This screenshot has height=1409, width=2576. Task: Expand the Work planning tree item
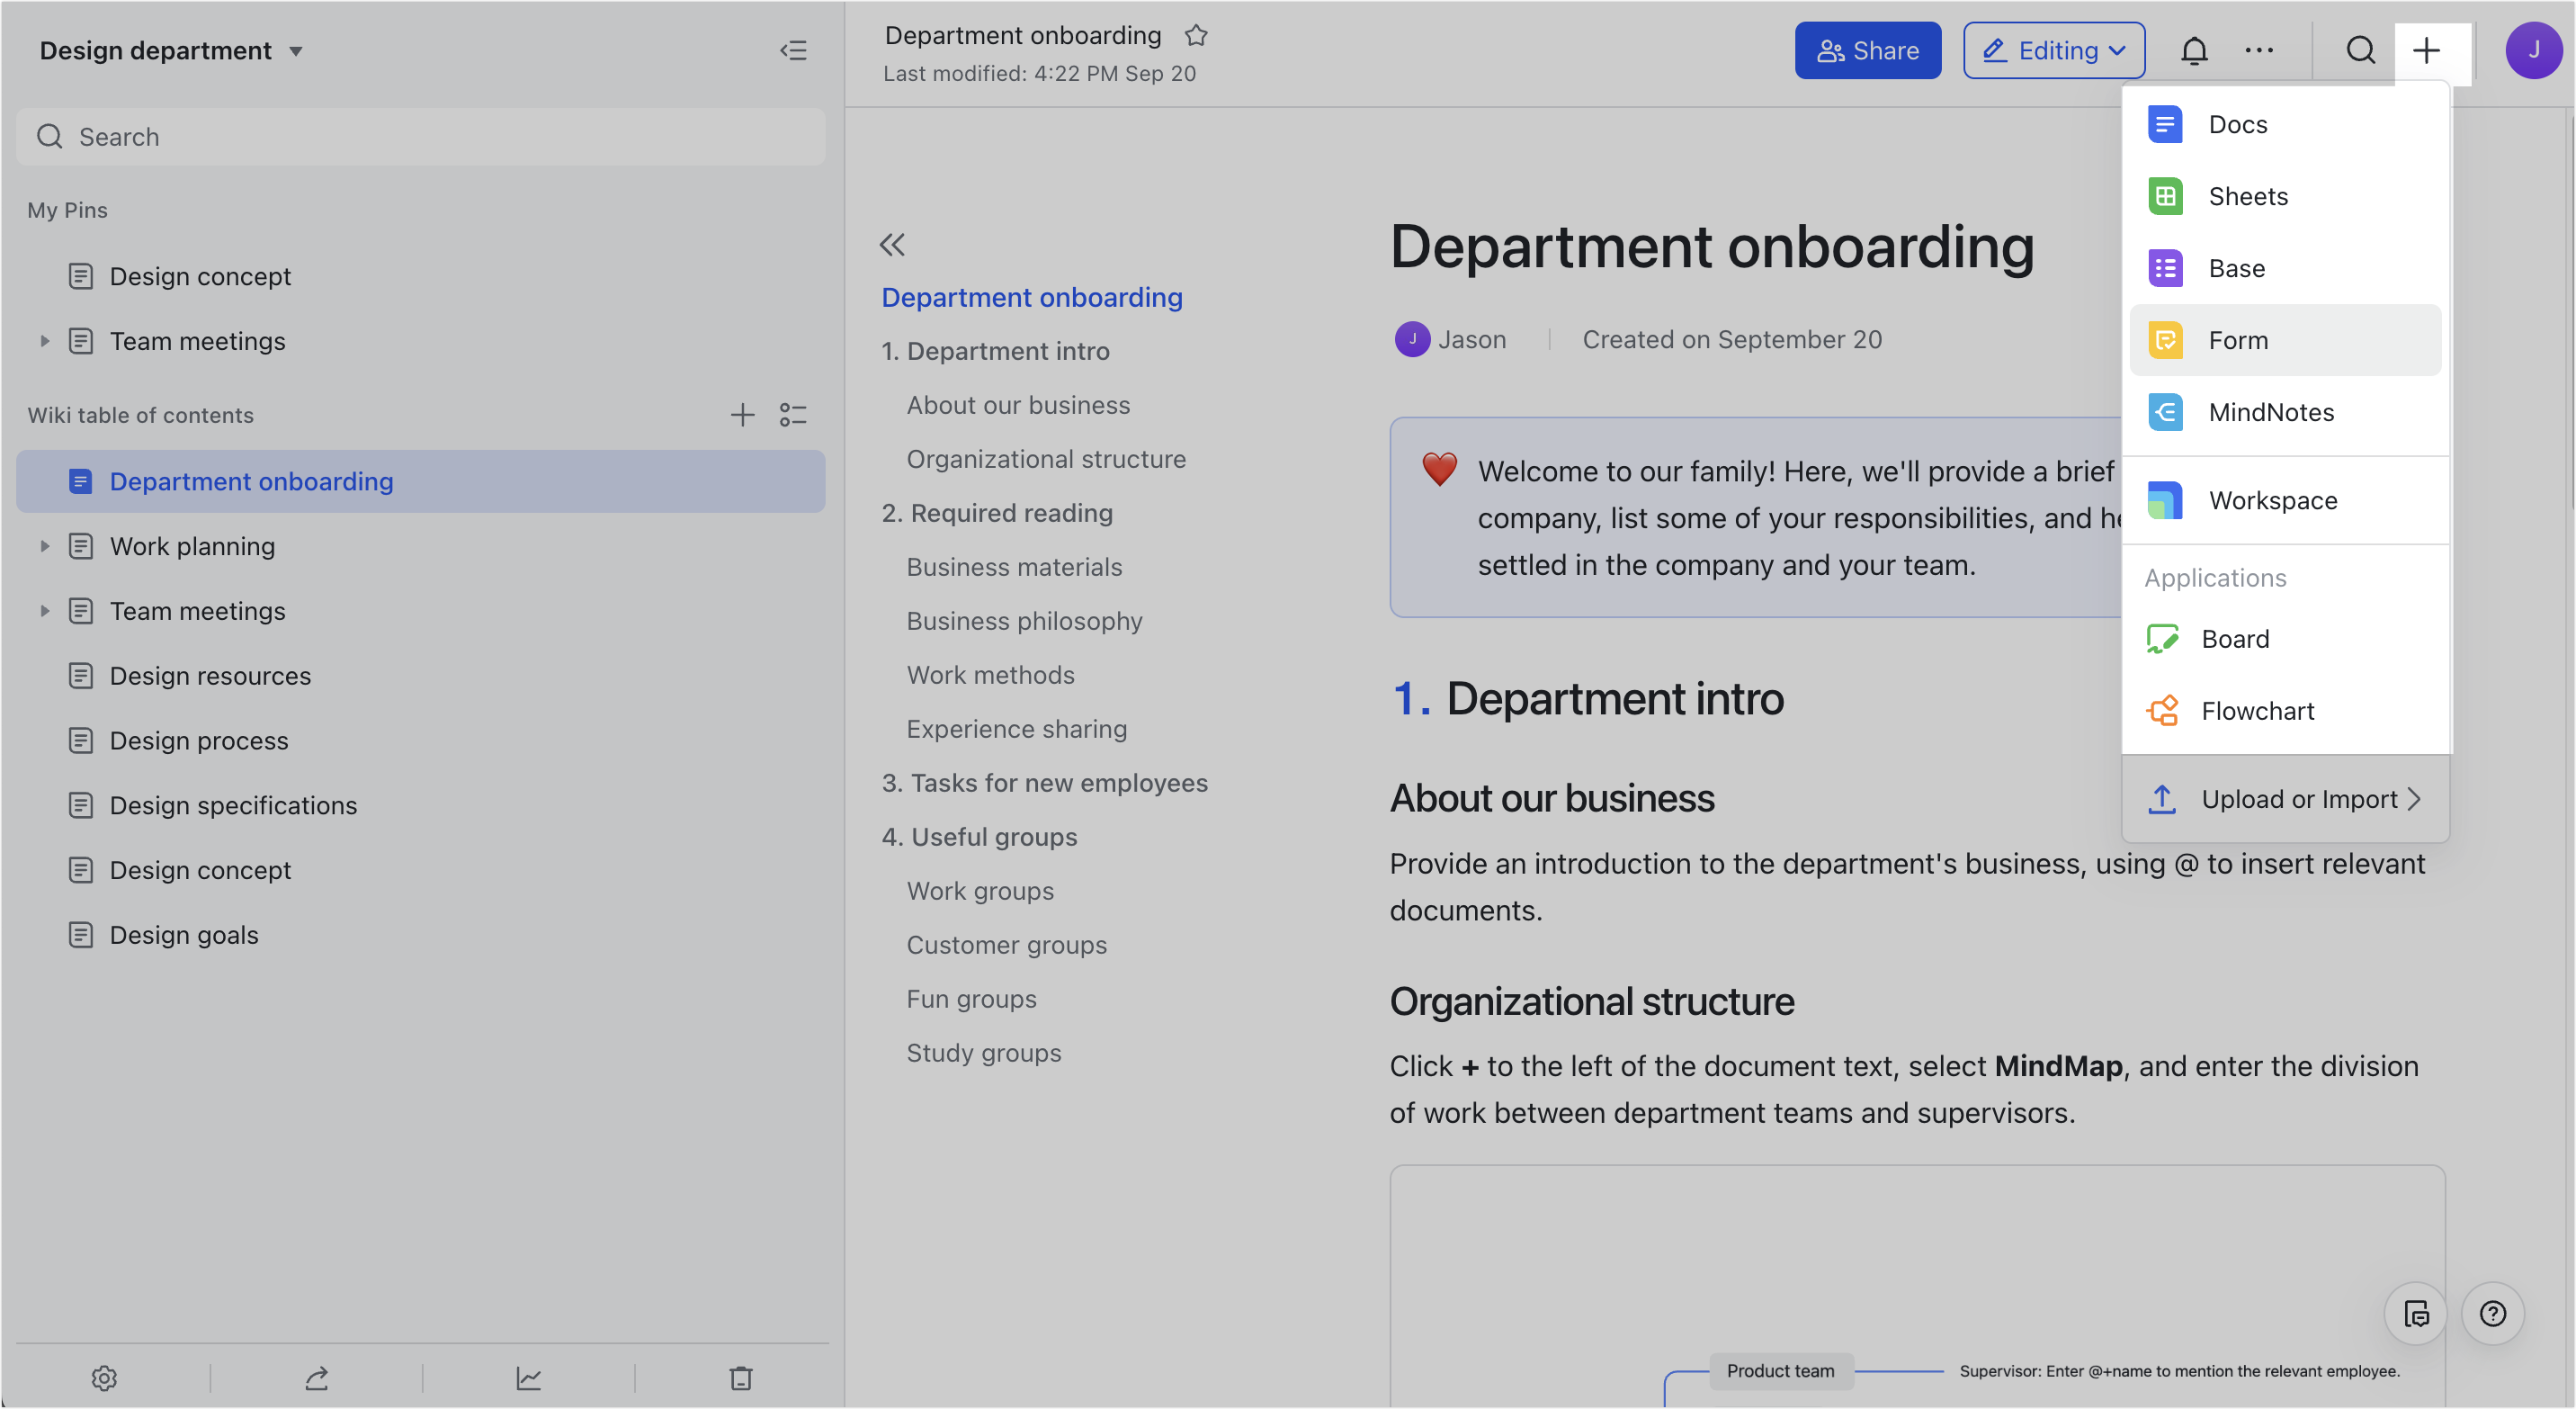tap(44, 546)
